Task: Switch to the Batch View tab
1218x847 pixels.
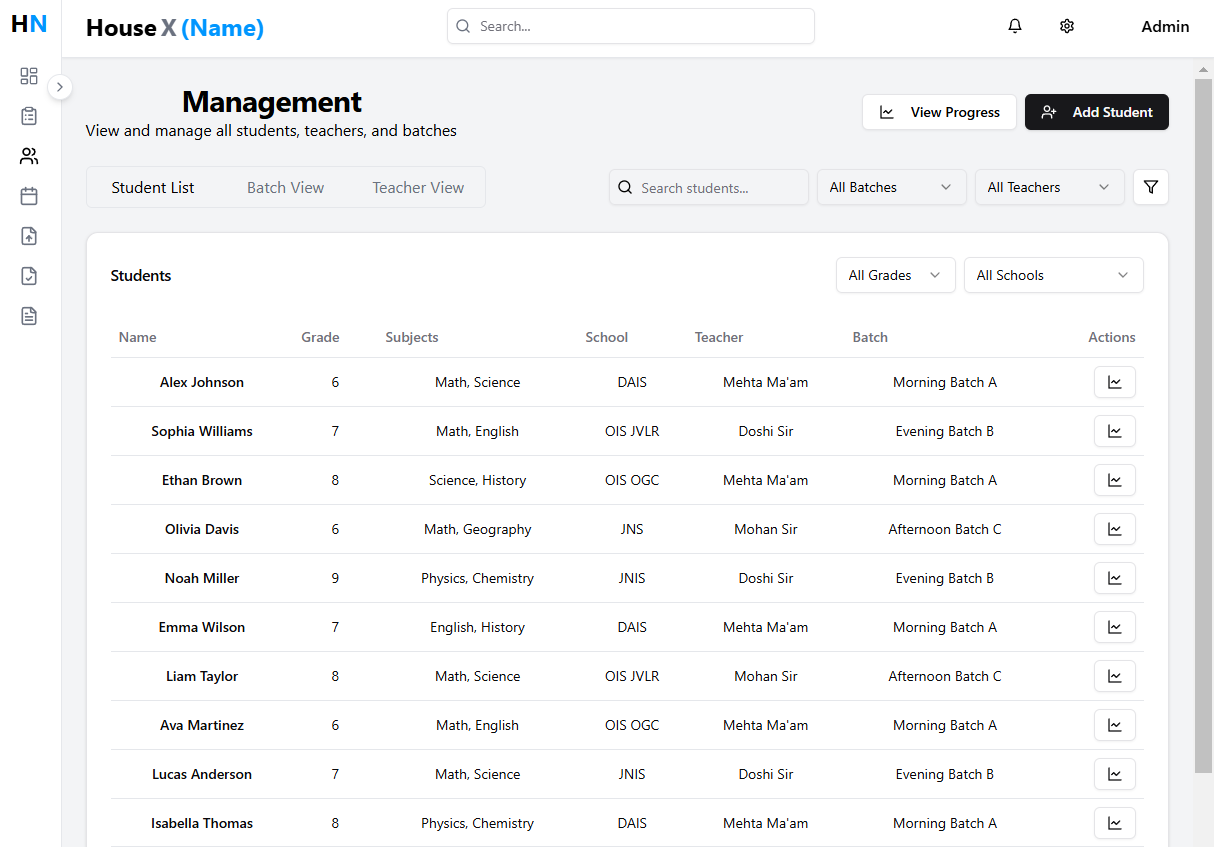Action: (x=285, y=187)
